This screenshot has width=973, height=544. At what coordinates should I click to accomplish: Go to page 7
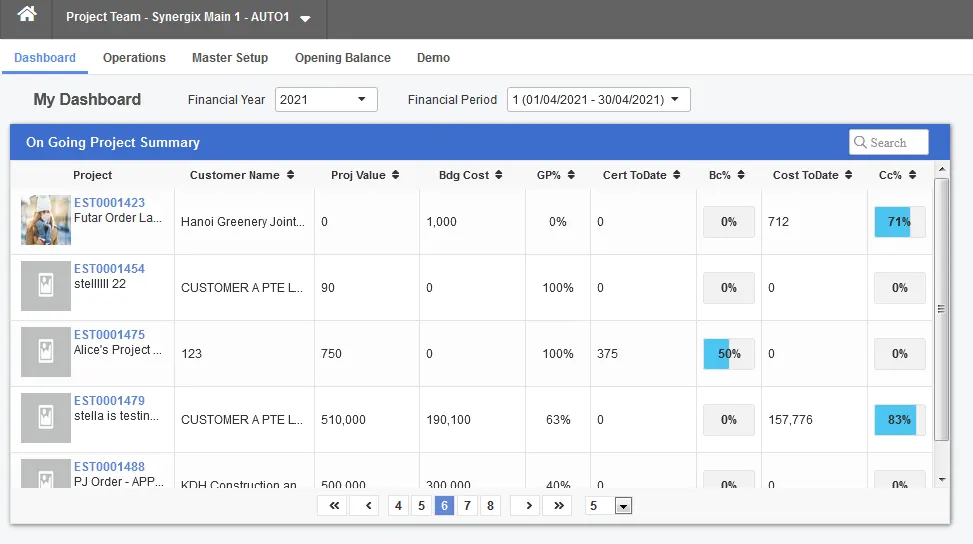pos(467,506)
